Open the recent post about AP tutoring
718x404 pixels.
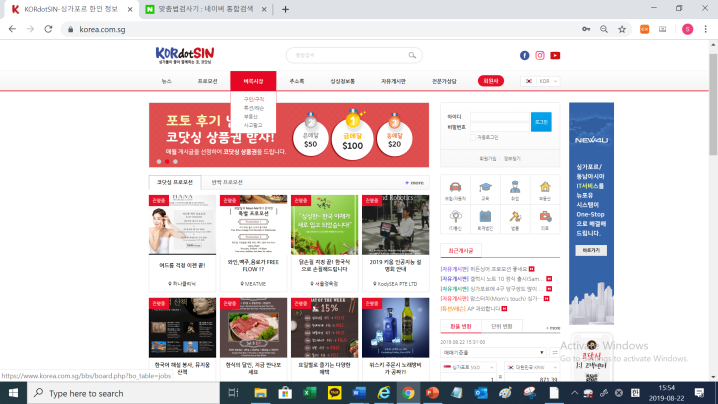(474, 309)
